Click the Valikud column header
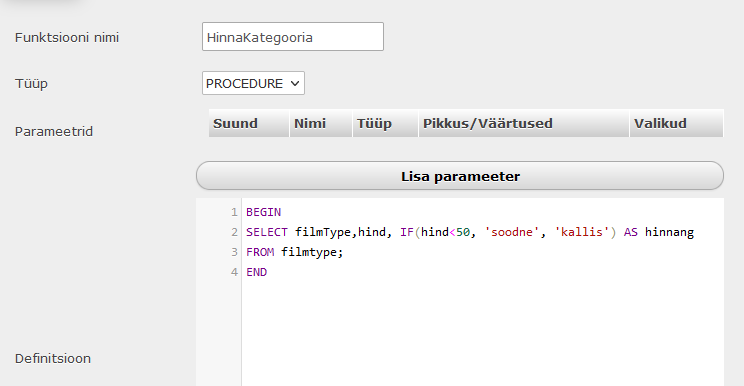 (677, 123)
